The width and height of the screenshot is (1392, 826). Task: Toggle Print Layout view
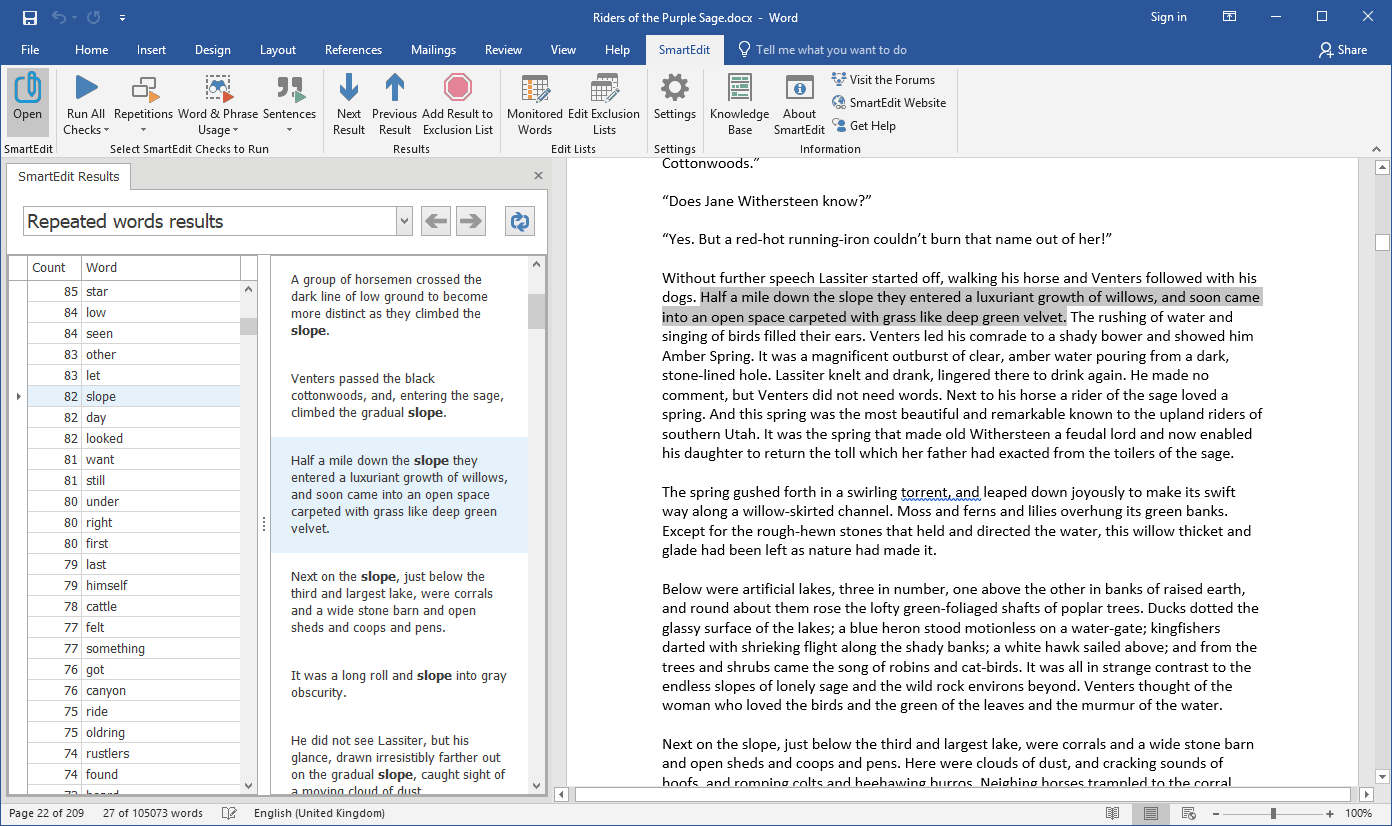point(1150,813)
